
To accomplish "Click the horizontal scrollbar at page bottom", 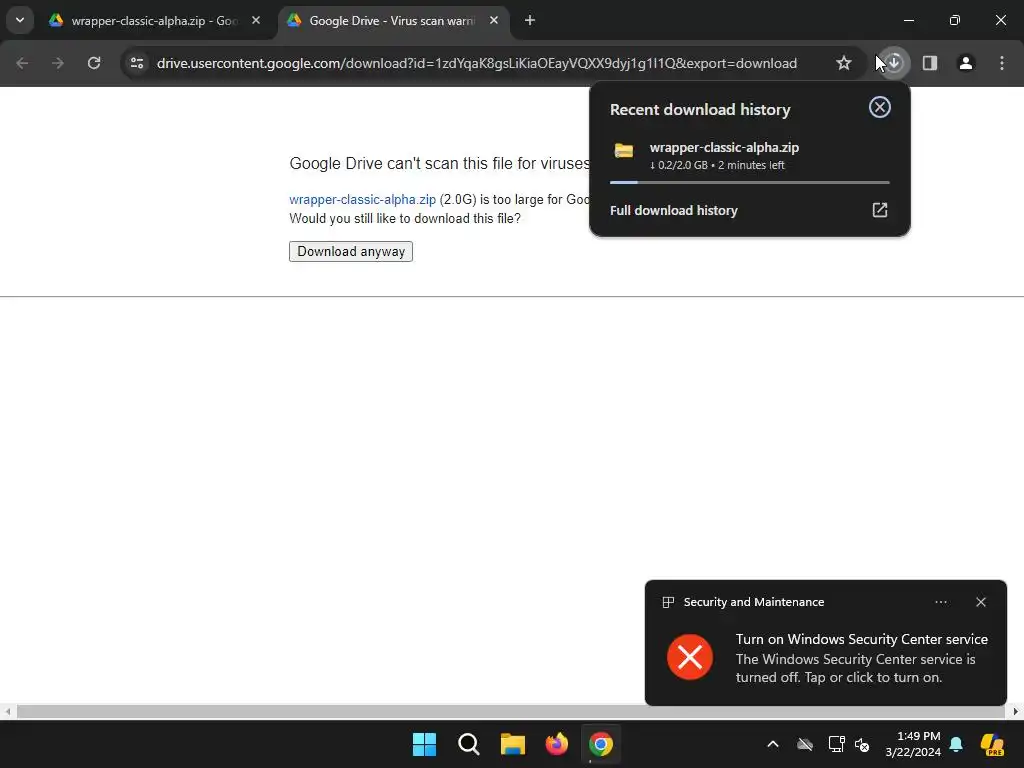I will click(511, 712).
